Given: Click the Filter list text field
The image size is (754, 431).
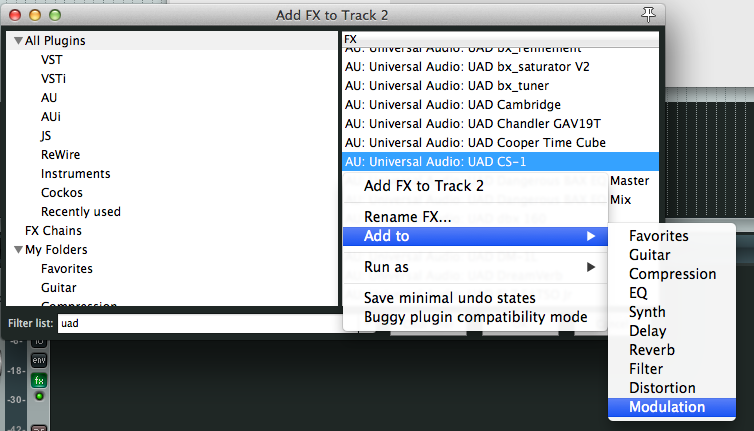Looking at the screenshot, I should pos(202,323).
